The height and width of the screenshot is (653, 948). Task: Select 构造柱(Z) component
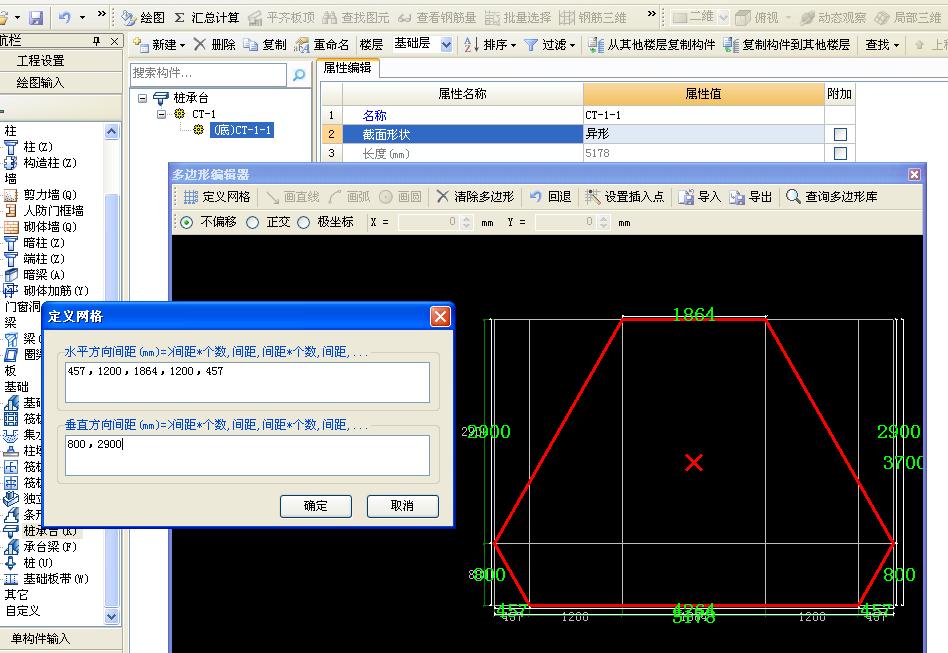40,163
